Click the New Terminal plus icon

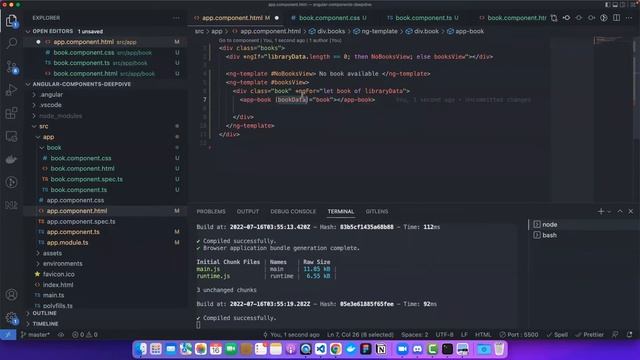click(600, 211)
